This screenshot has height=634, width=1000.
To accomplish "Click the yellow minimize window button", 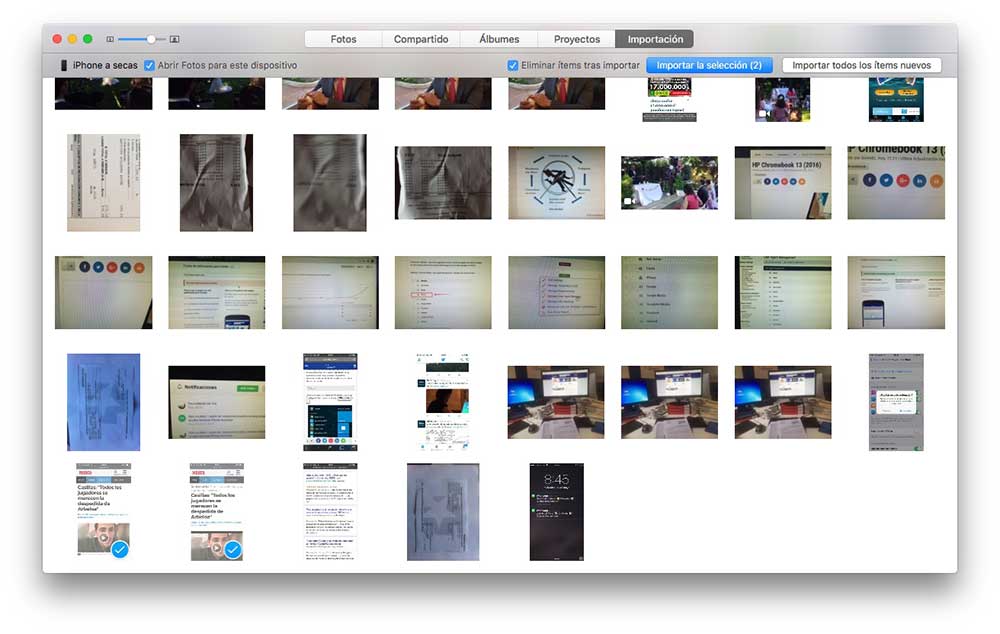I will pyautogui.click(x=72, y=39).
